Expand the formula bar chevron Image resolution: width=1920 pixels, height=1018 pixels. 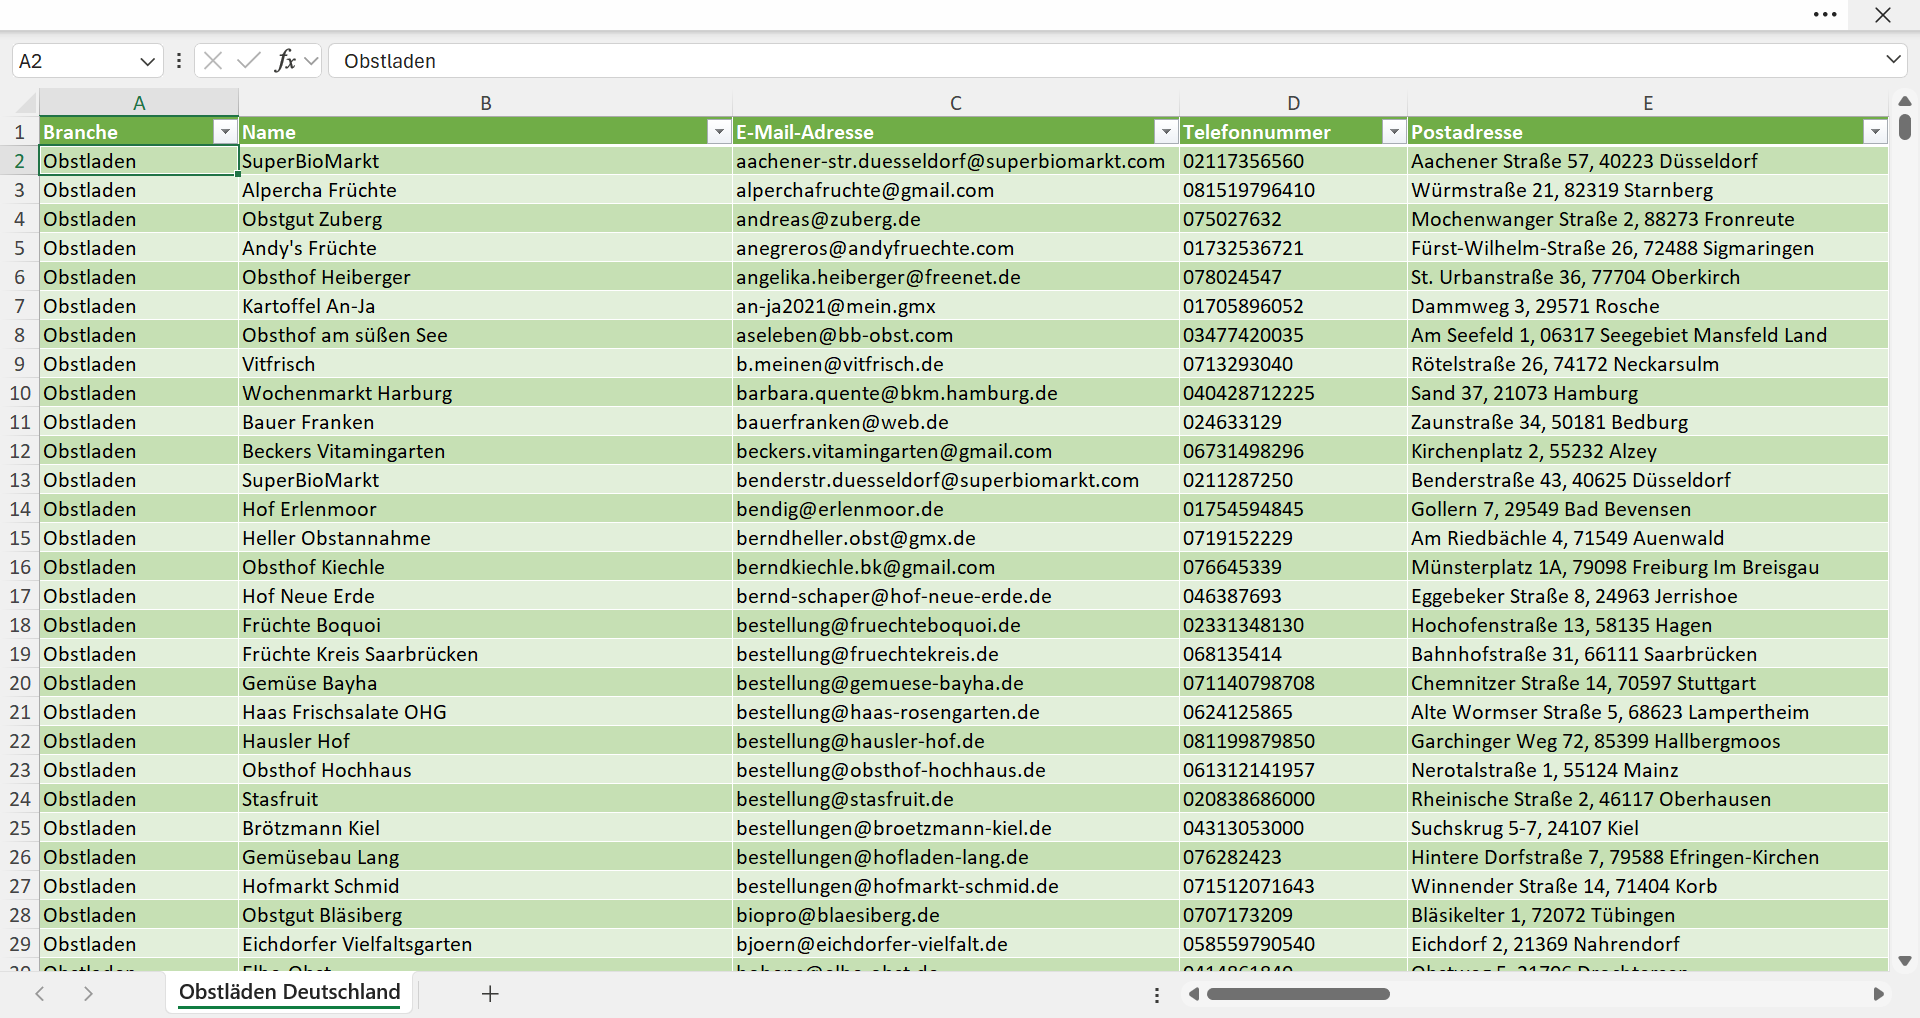click(x=1893, y=59)
